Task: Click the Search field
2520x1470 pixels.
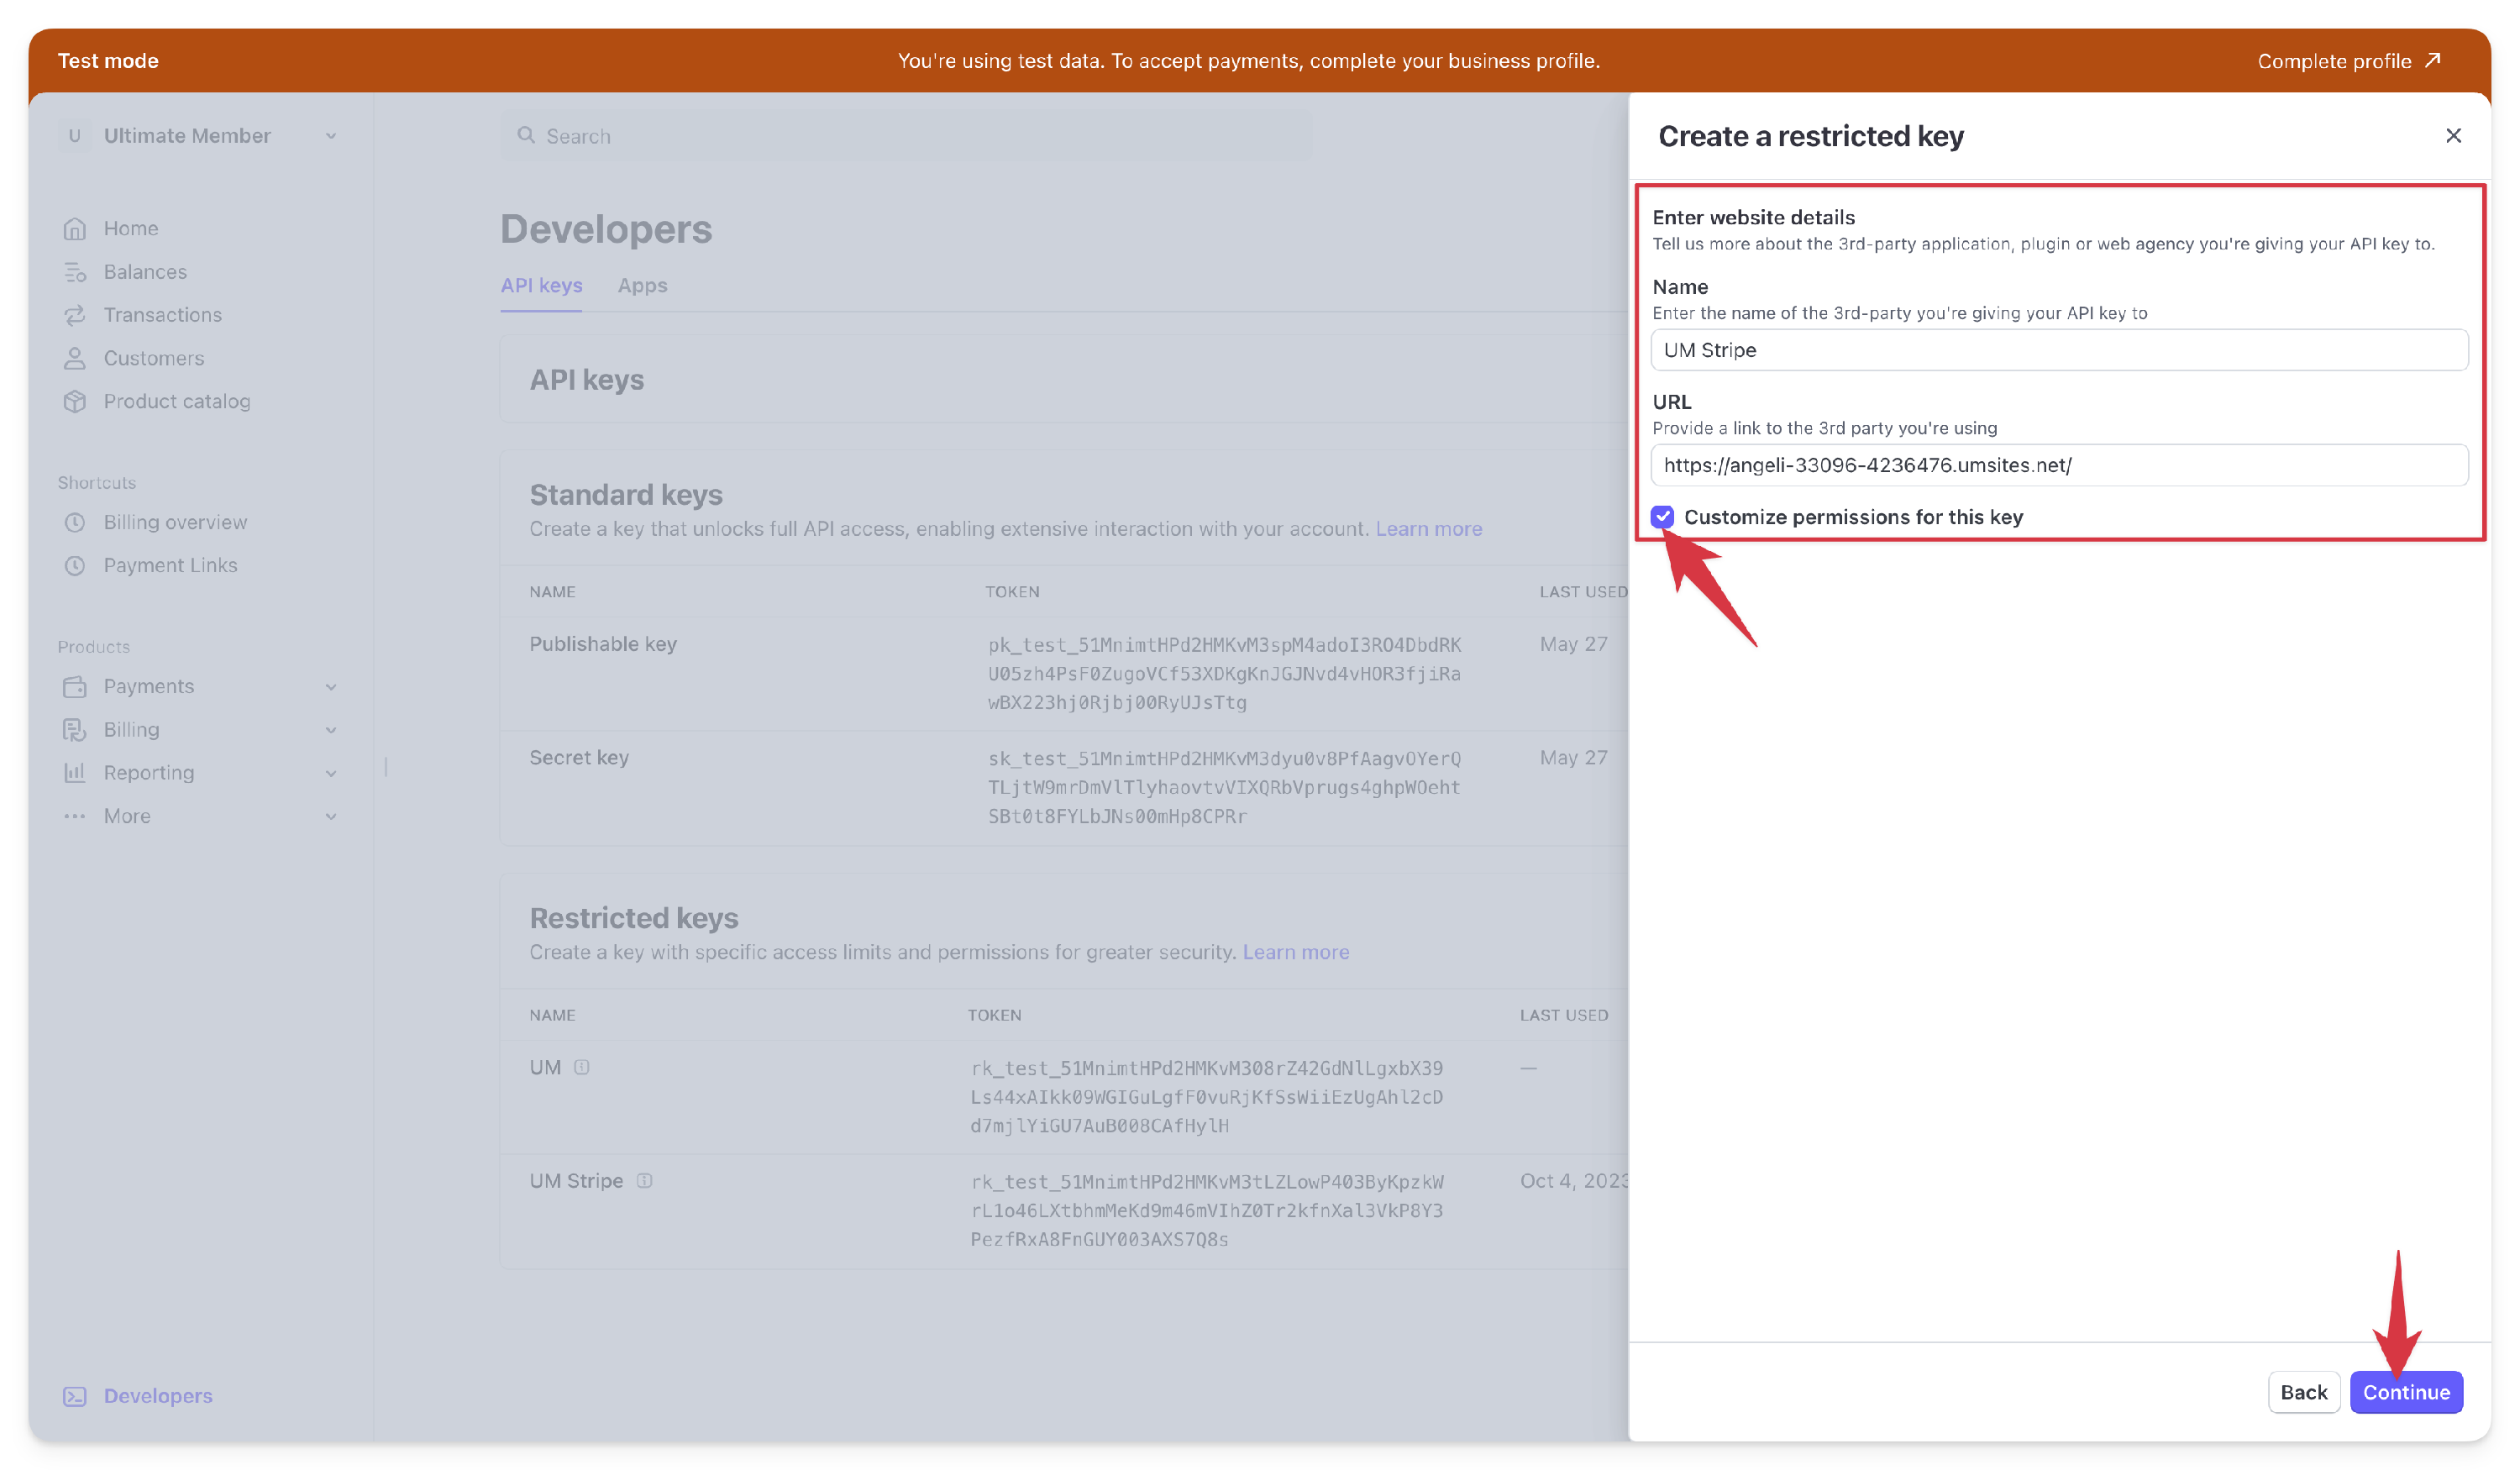Action: (x=906, y=136)
